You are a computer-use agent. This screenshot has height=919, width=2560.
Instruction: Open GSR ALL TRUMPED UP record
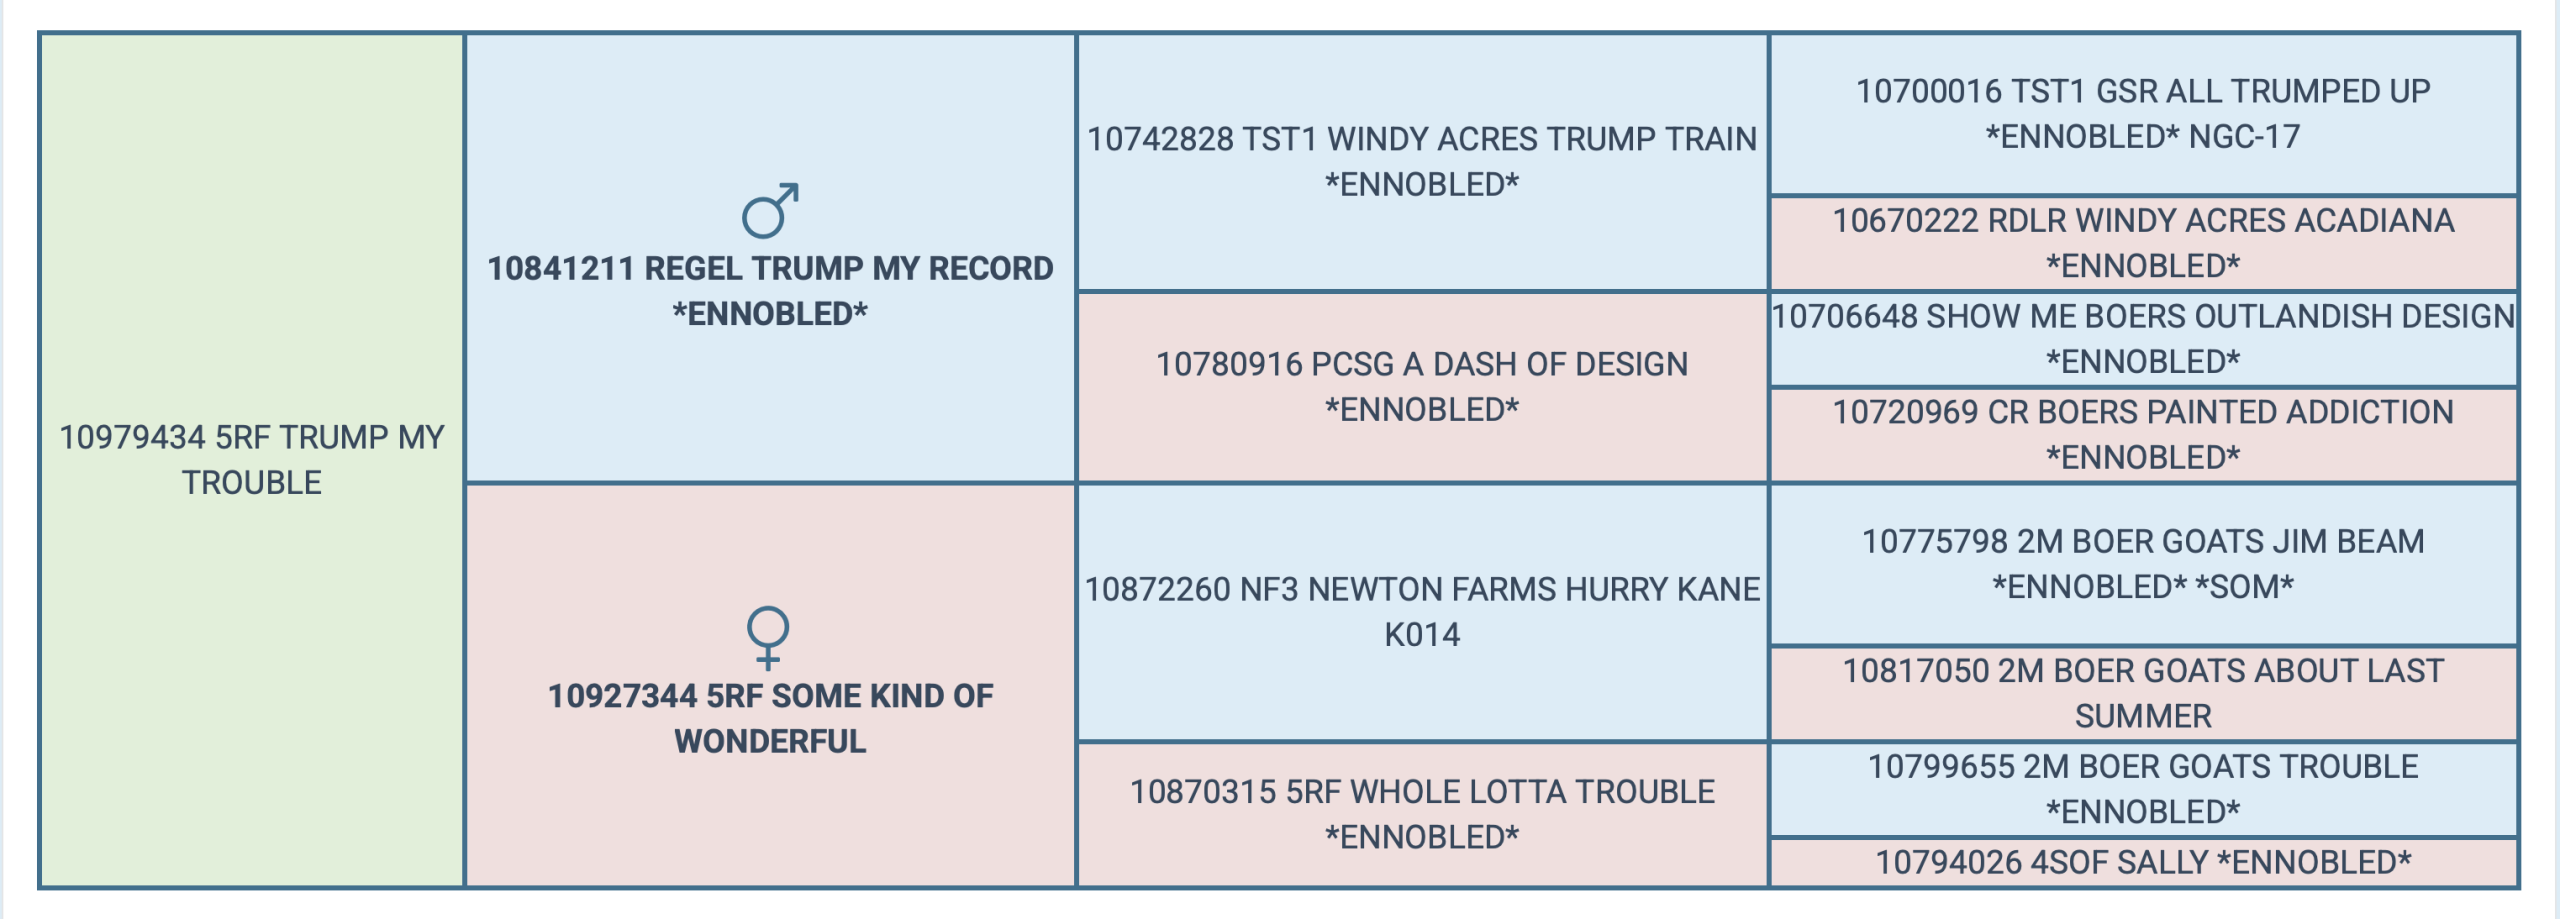pos(2142,114)
